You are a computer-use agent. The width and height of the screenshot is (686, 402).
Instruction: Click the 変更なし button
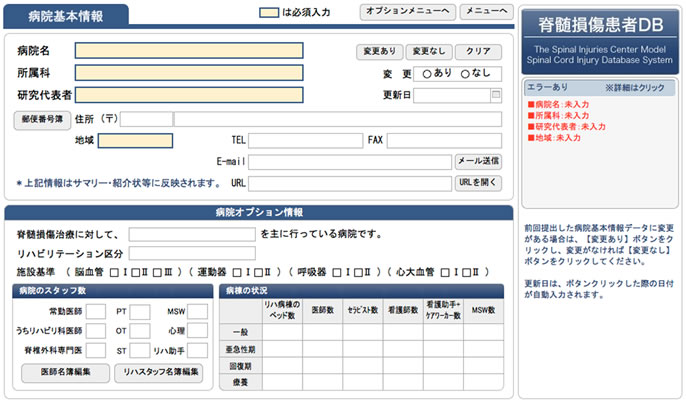click(x=429, y=51)
